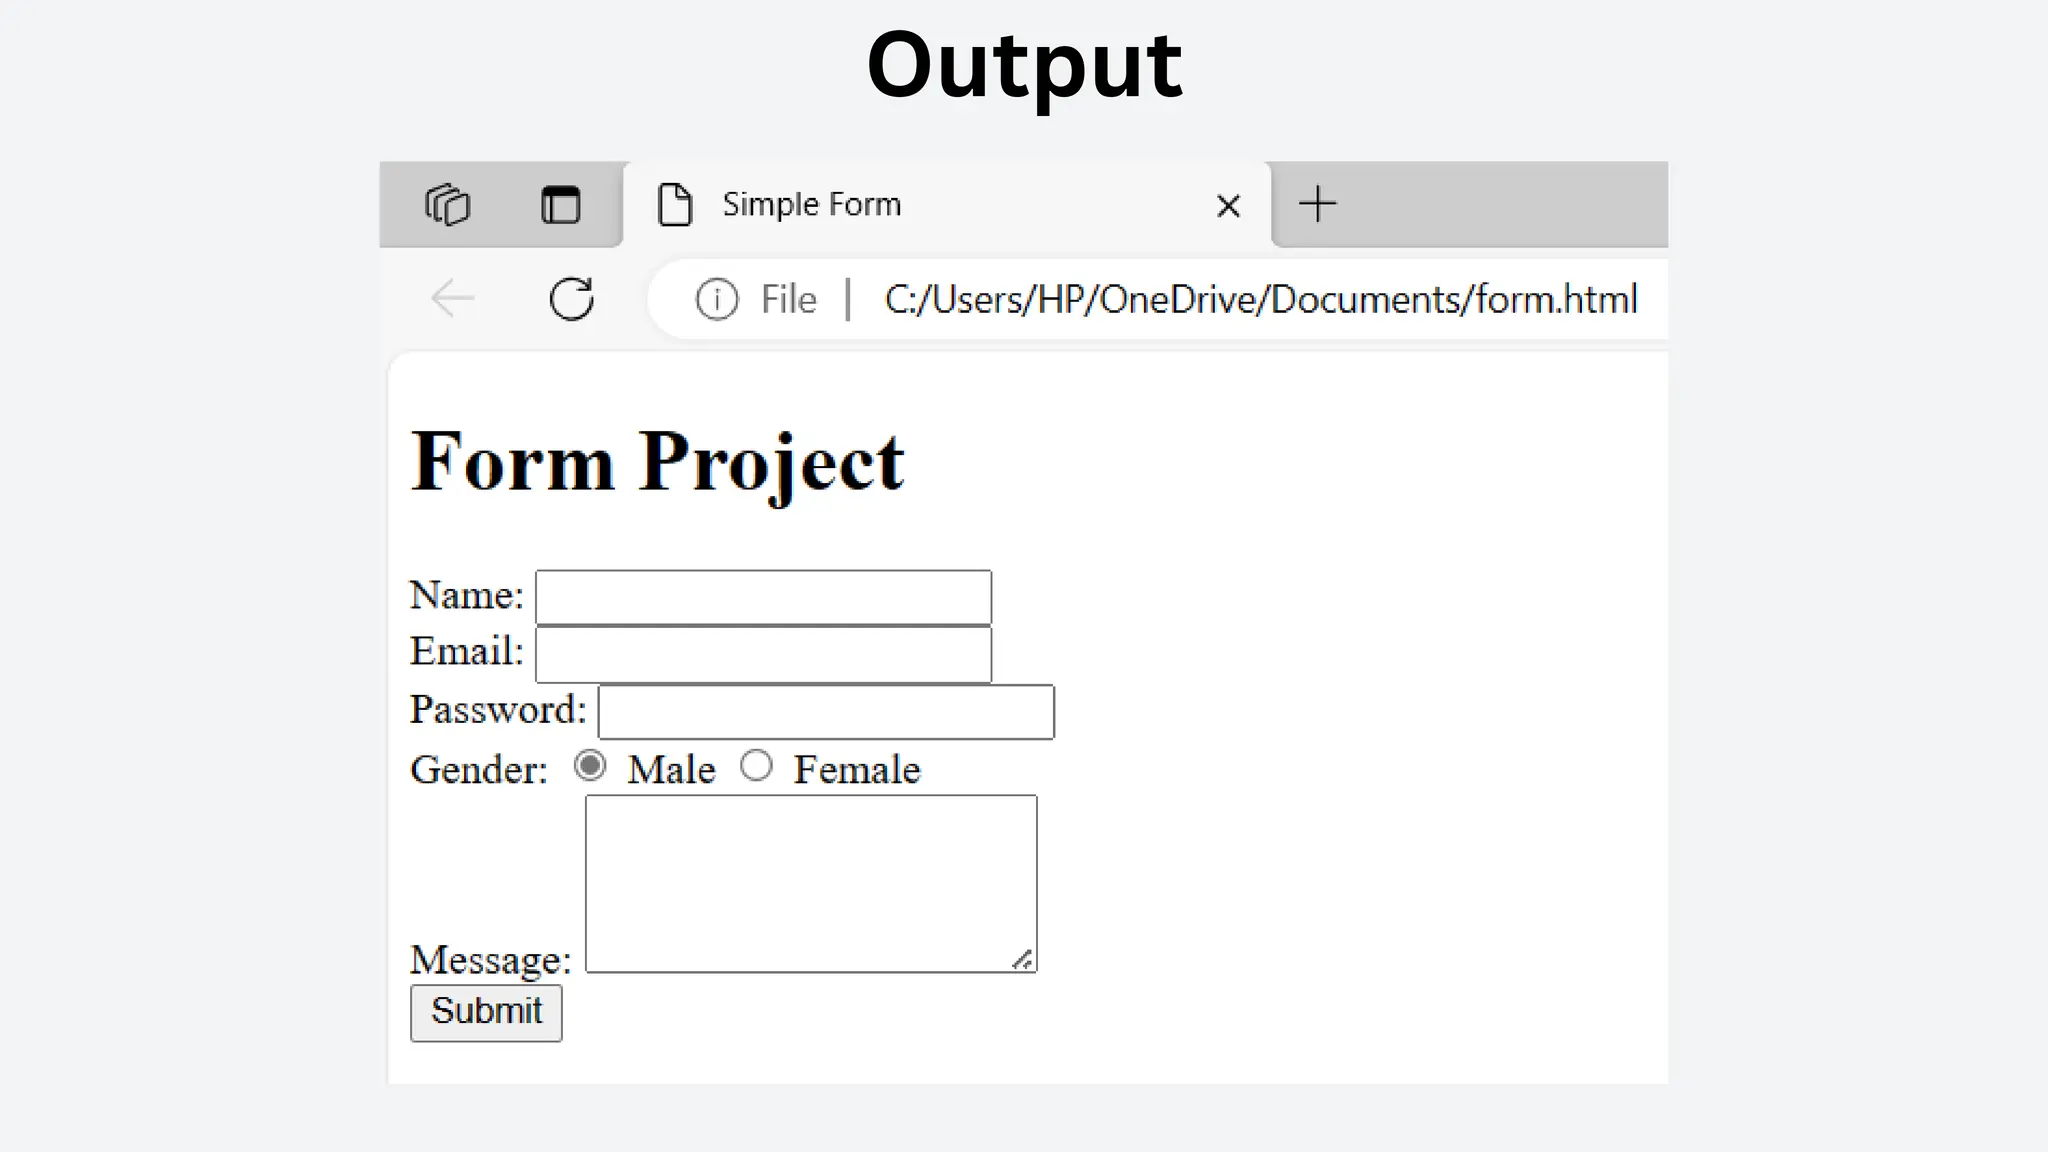Select the Female radio button
The height and width of the screenshot is (1152, 2048).
(756, 766)
